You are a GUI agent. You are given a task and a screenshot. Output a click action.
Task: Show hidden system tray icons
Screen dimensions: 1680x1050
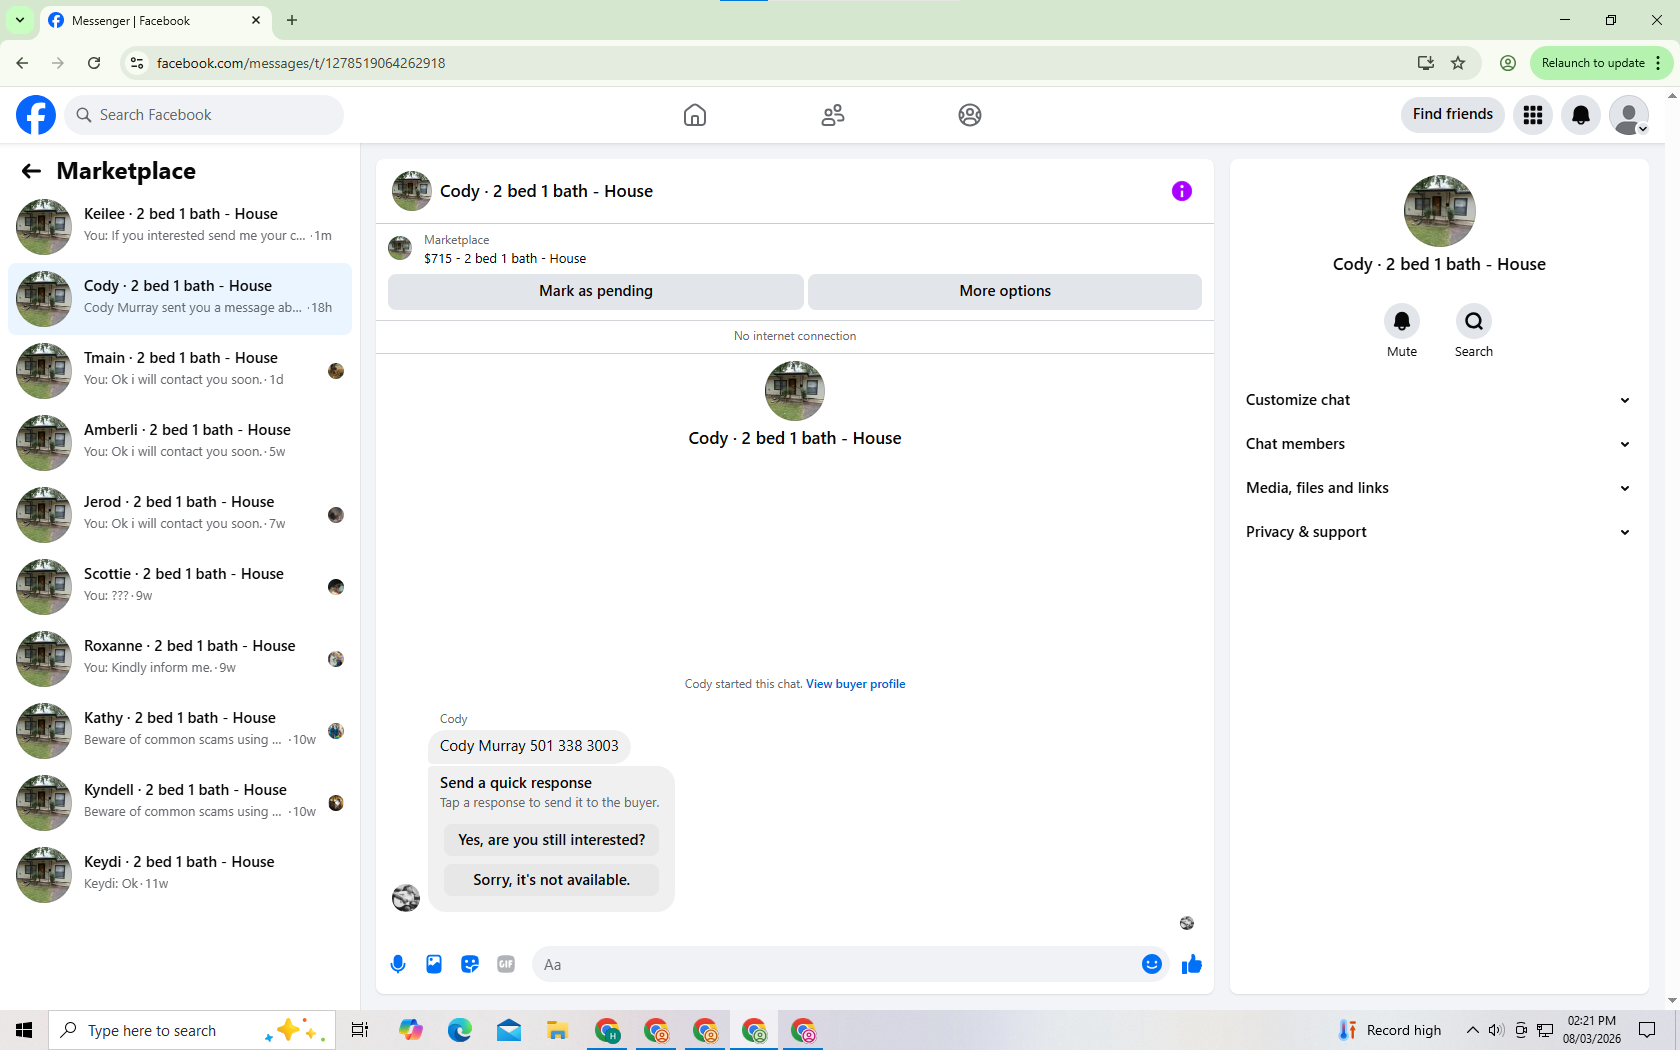[x=1472, y=1030]
